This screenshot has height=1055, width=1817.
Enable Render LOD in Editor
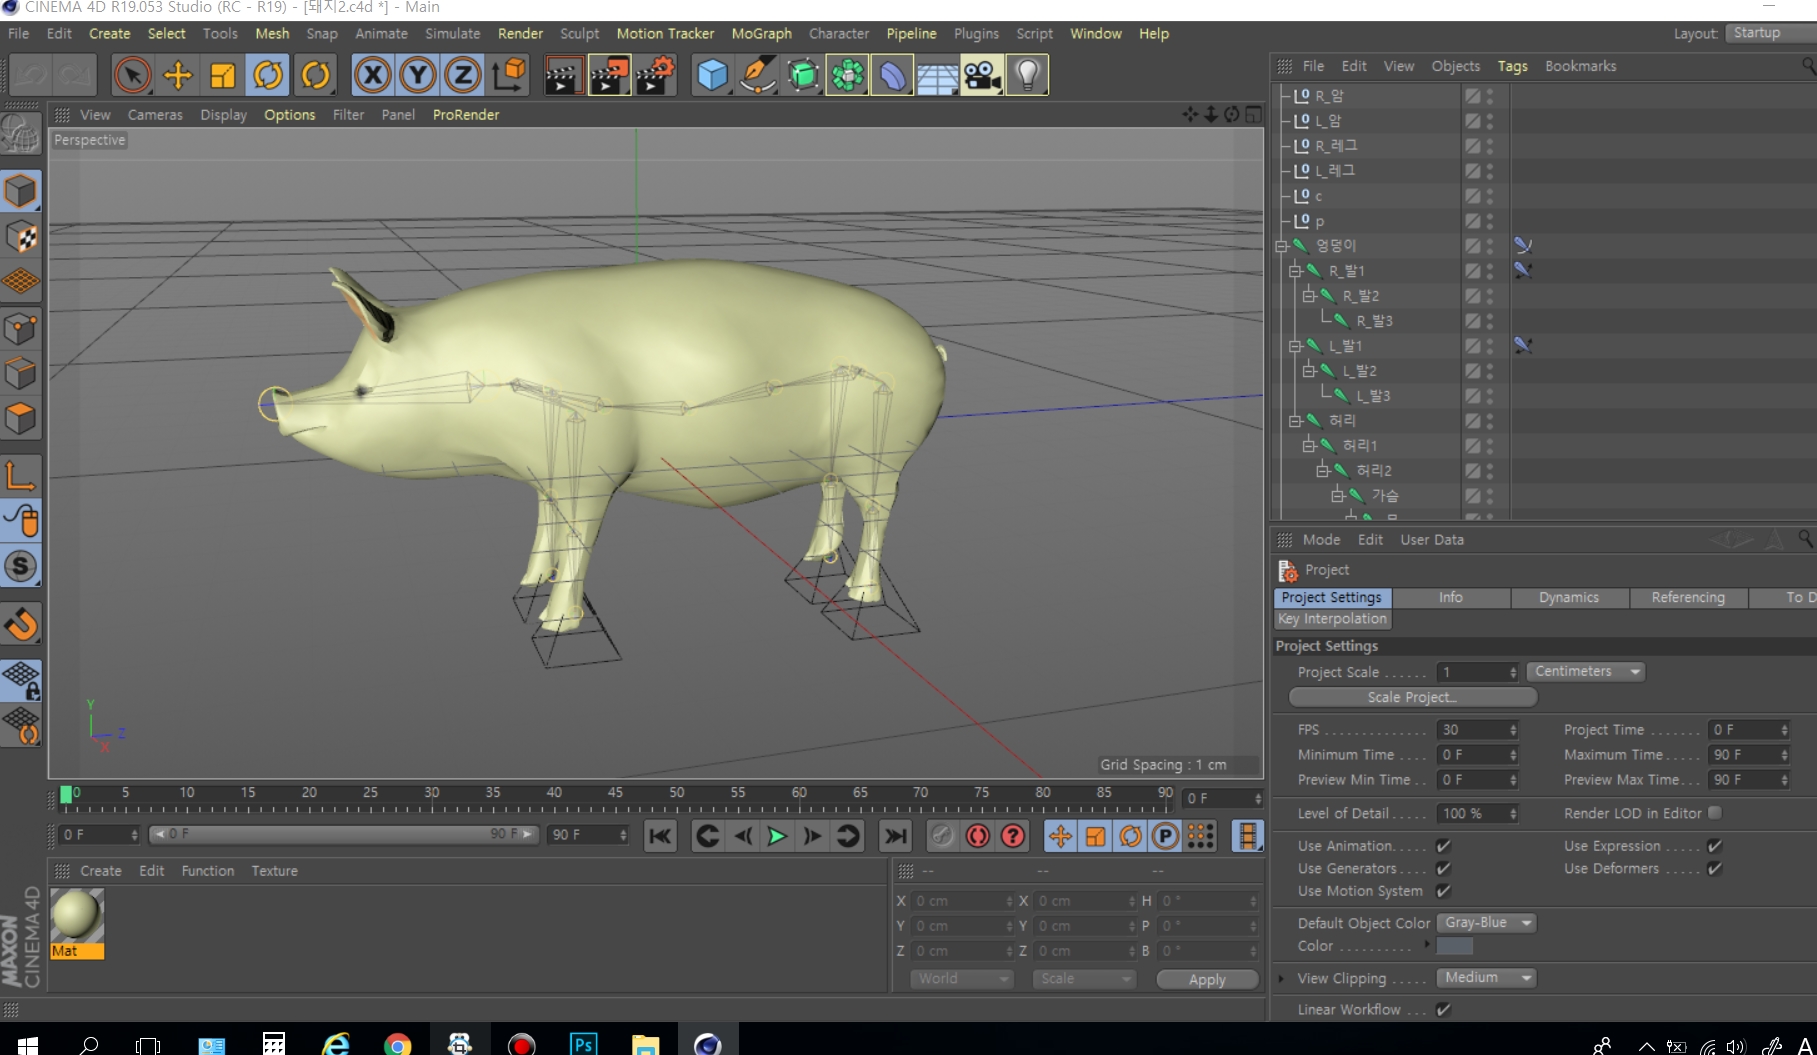click(1715, 813)
